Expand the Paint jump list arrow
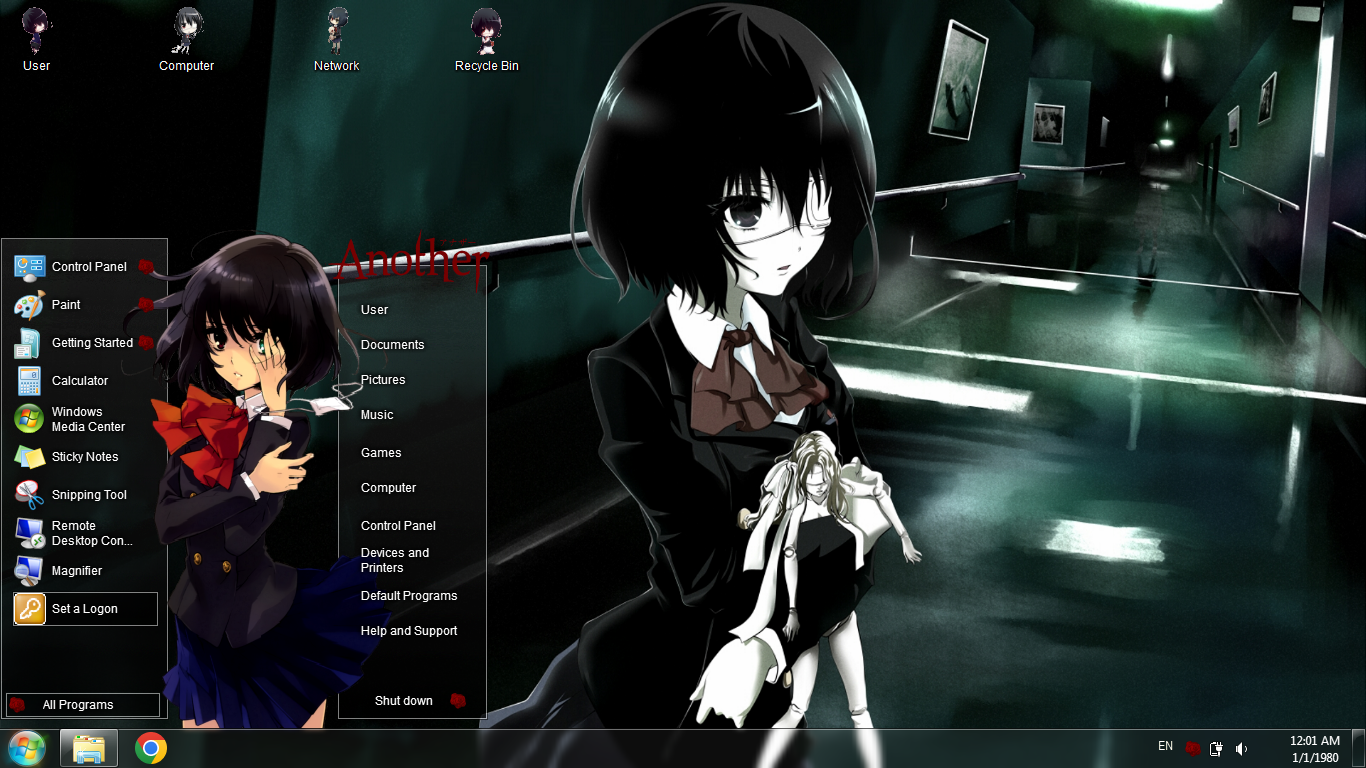Viewport: 1366px width, 768px height. point(146,305)
